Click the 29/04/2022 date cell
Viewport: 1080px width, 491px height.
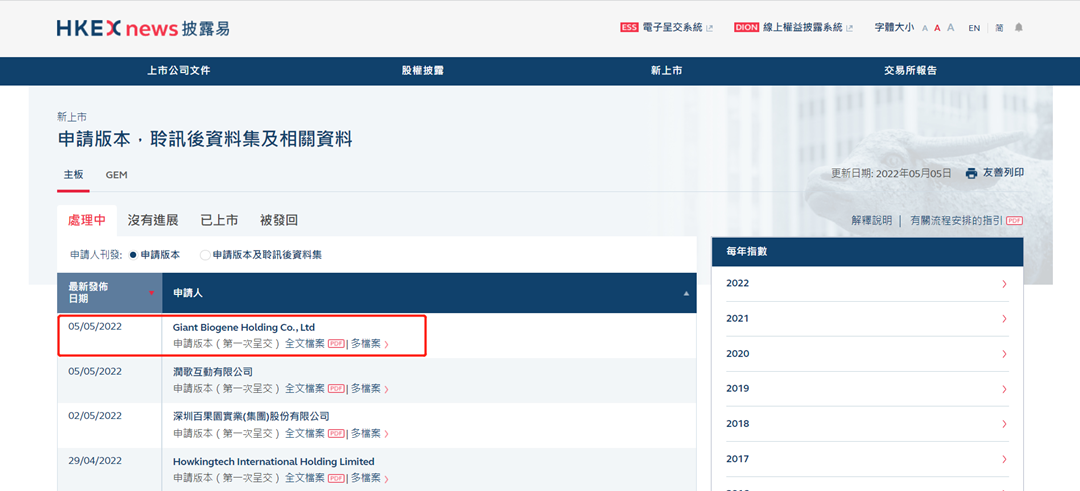pos(95,461)
